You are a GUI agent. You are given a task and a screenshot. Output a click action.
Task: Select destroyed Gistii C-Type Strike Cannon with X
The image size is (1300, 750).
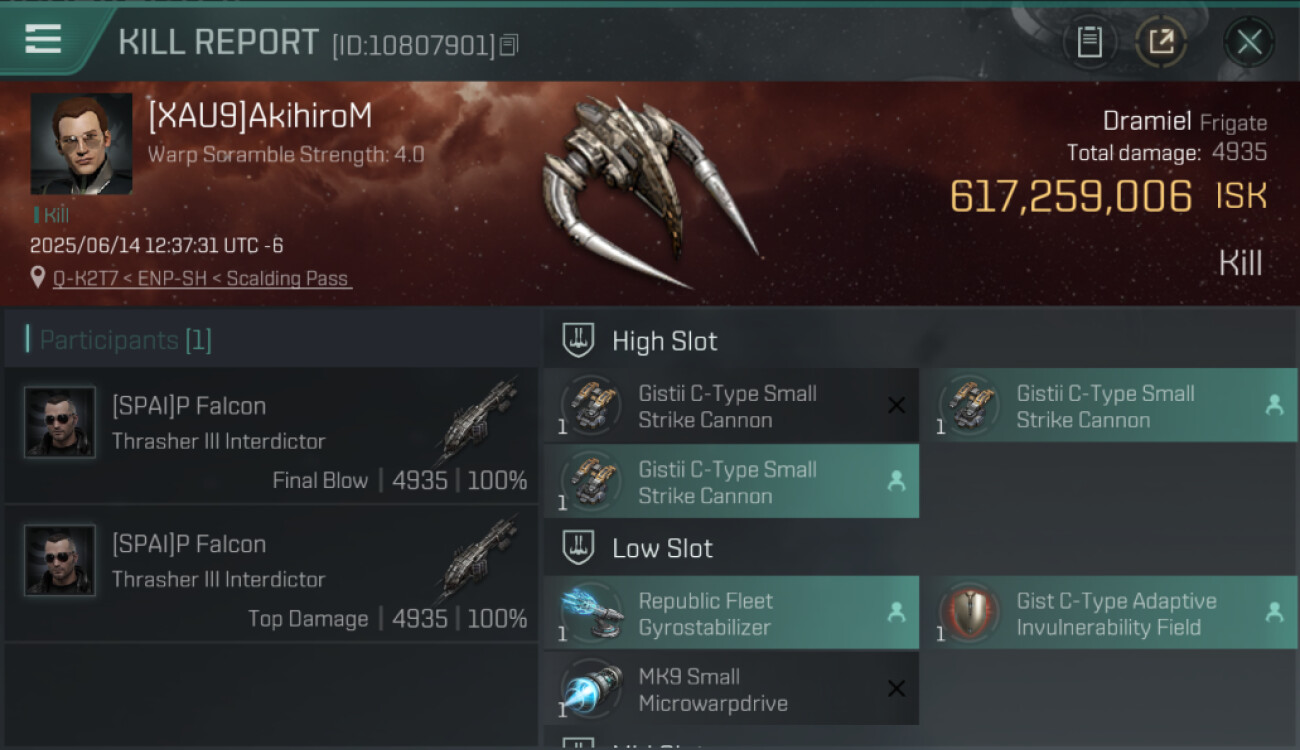731,406
